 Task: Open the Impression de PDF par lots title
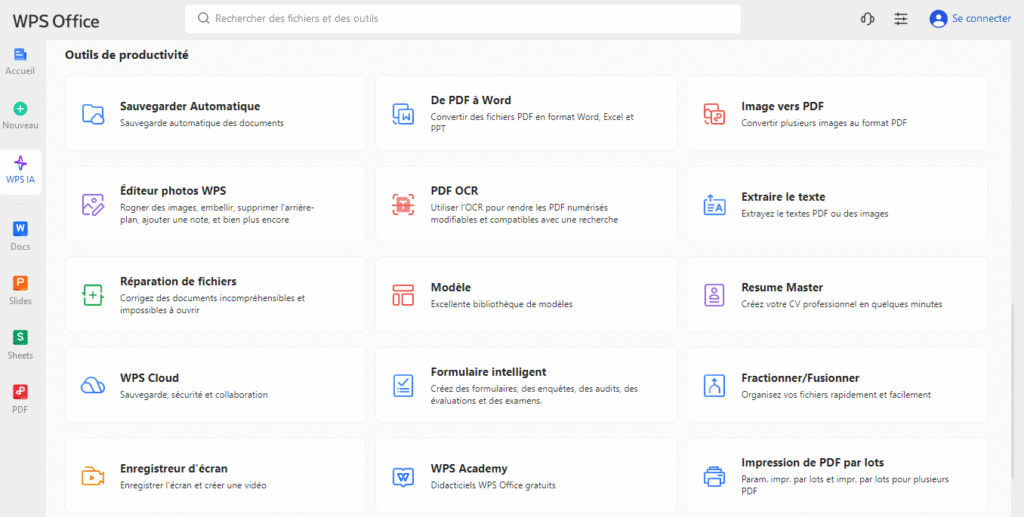coord(812,463)
